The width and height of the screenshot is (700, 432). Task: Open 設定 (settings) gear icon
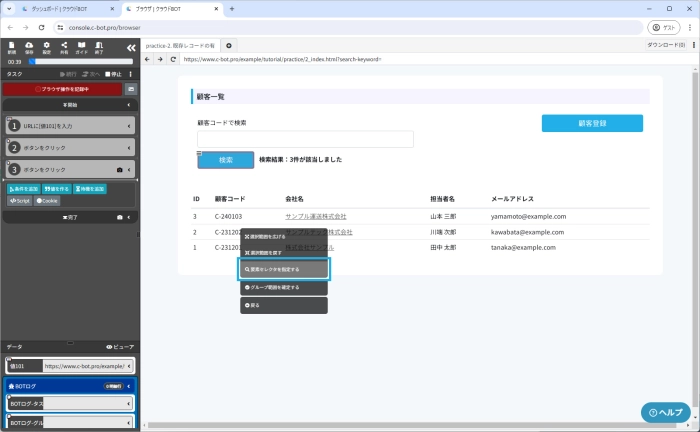47,47
